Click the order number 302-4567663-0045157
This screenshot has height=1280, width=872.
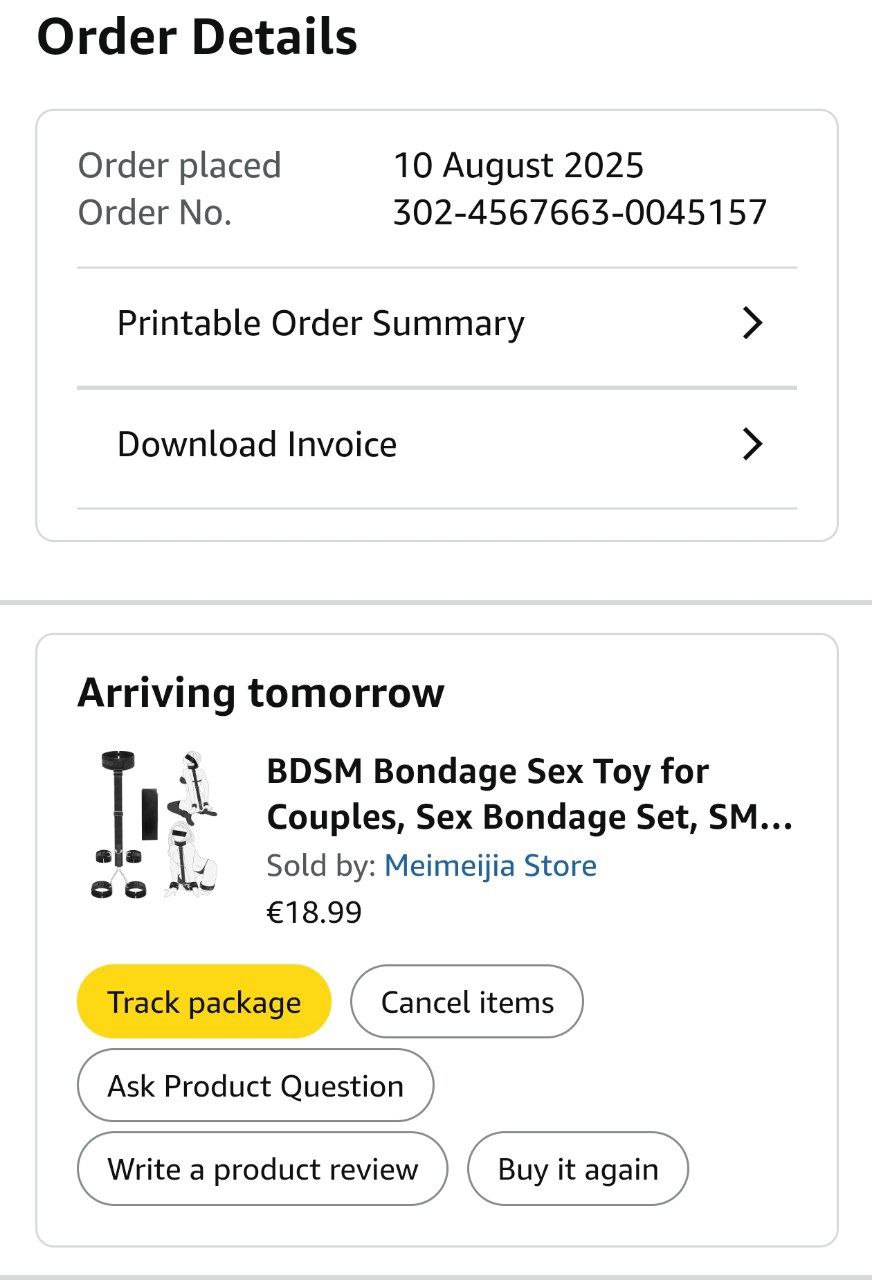pos(579,212)
